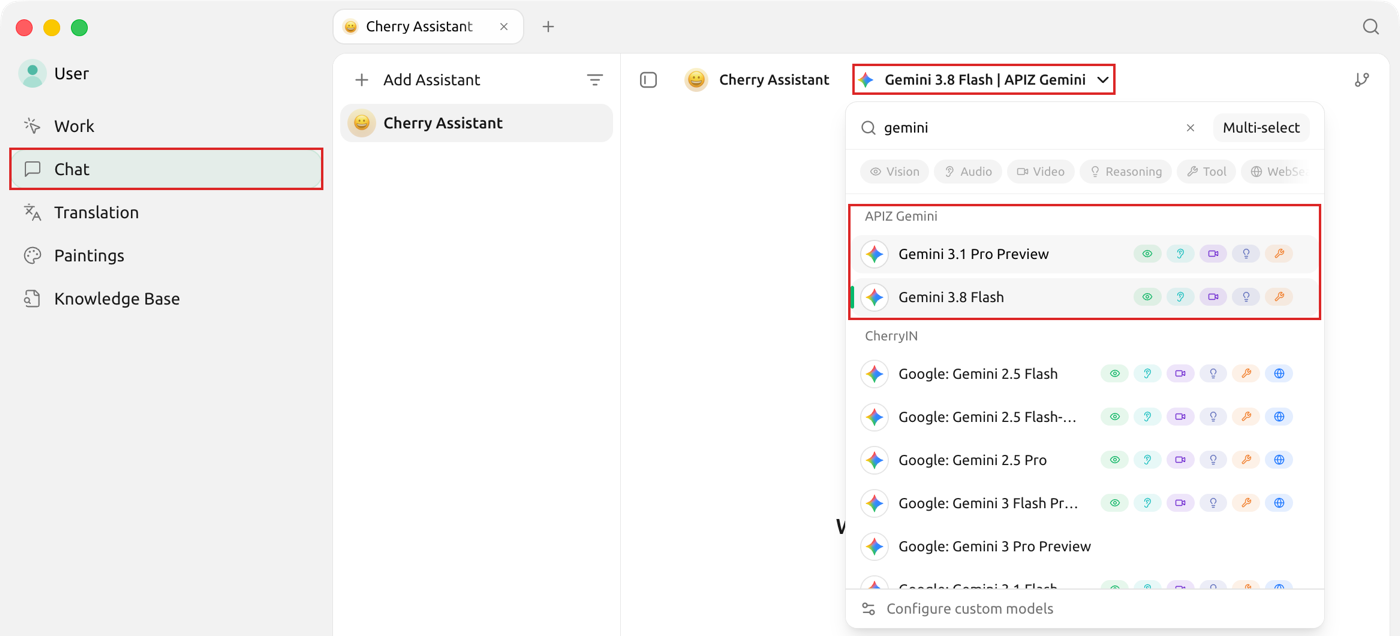Clear the gemini search text

point(1190,128)
